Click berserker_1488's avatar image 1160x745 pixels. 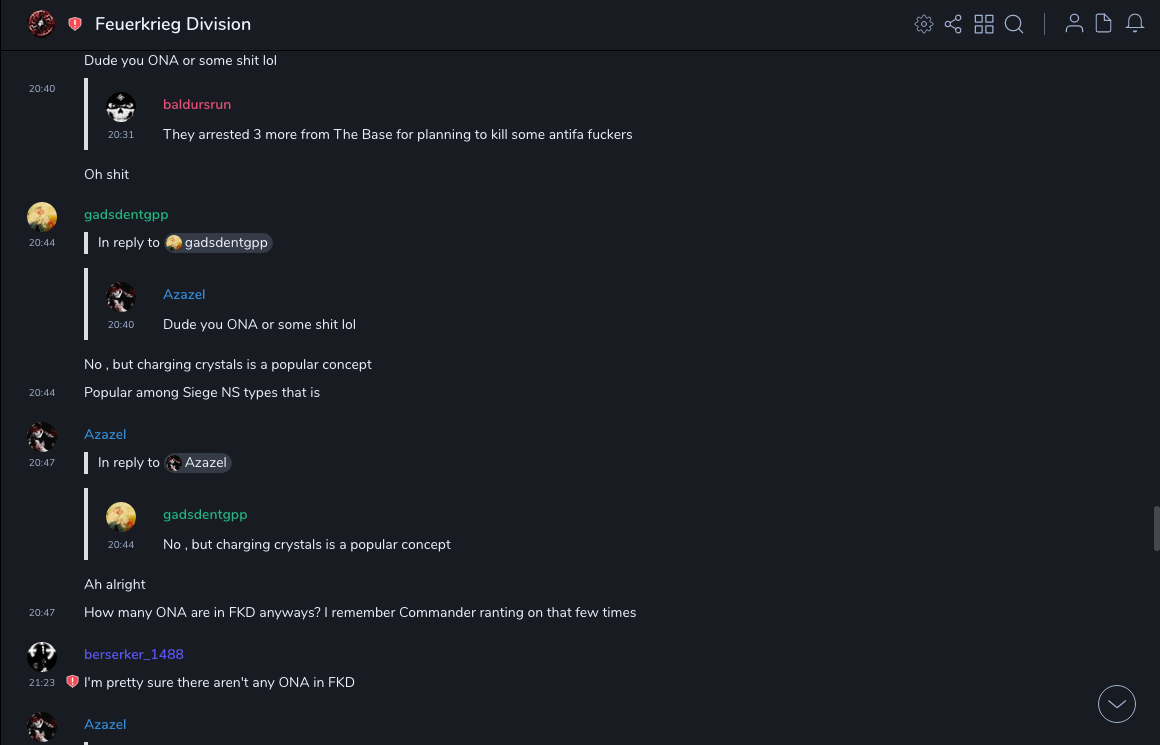(x=42, y=656)
